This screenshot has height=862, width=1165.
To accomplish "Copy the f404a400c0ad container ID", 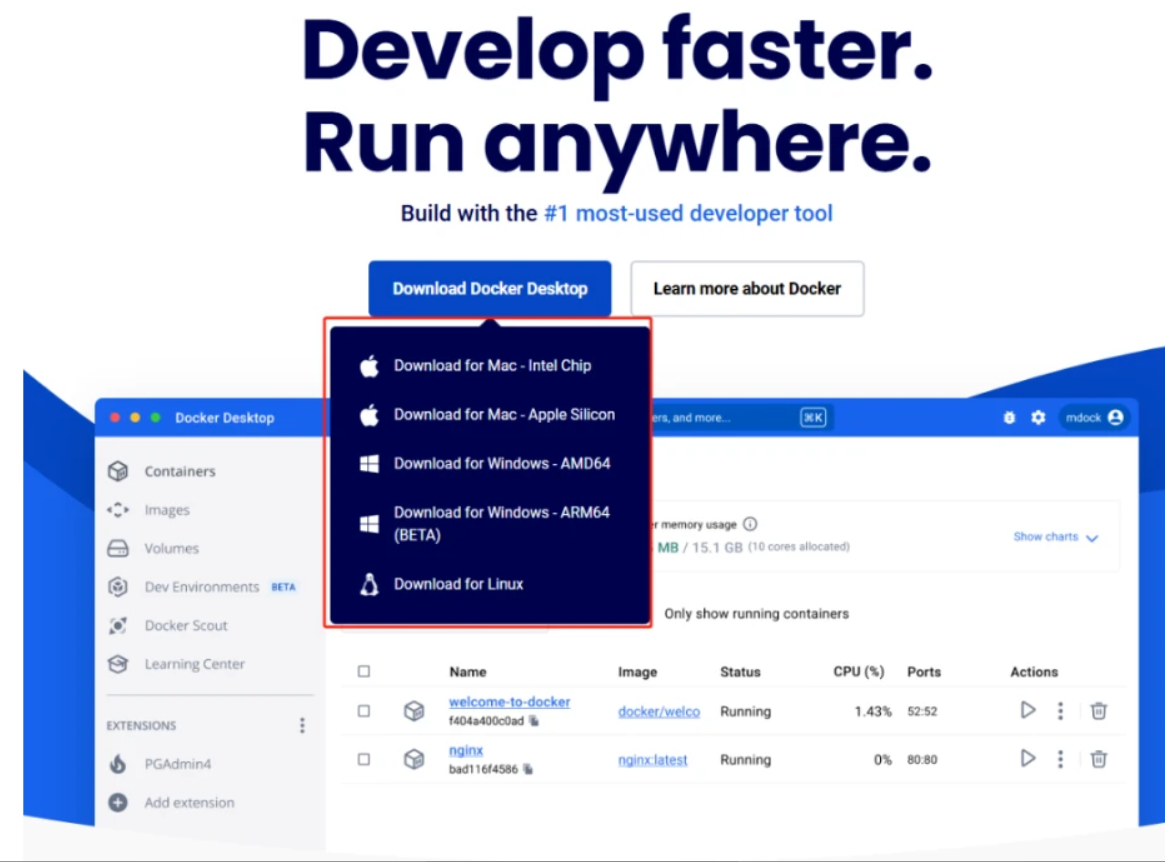I will (533, 721).
